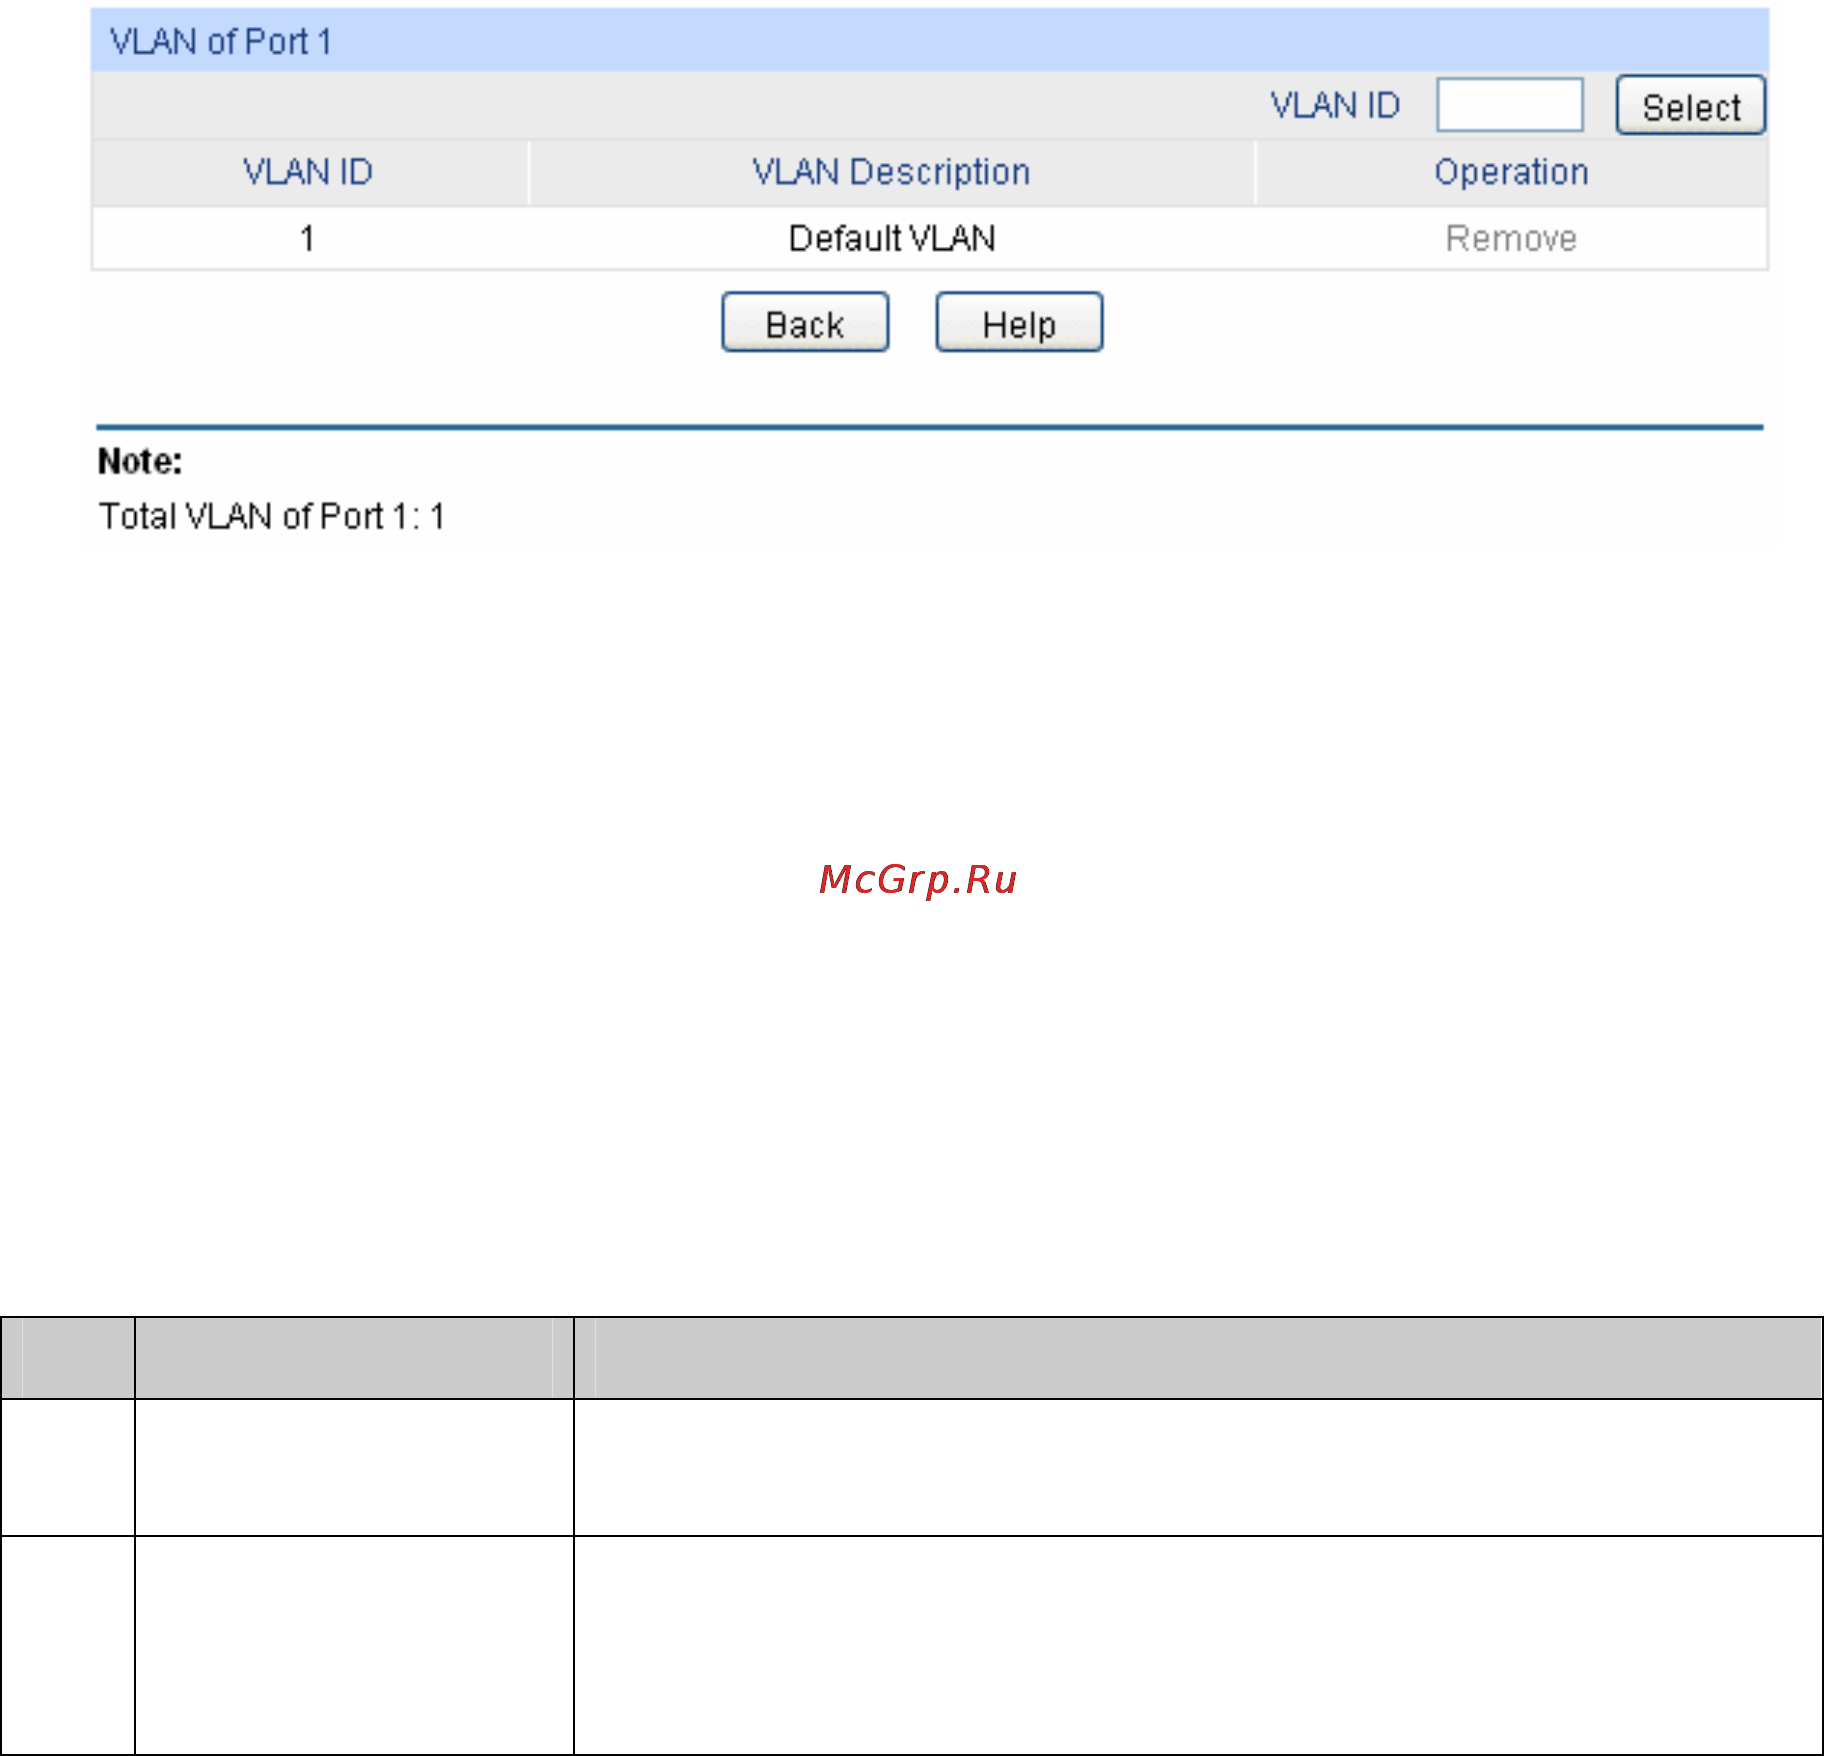The image size is (1824, 1756).
Task: Click the 'VLAN of Port 1' title
Action: [221, 42]
